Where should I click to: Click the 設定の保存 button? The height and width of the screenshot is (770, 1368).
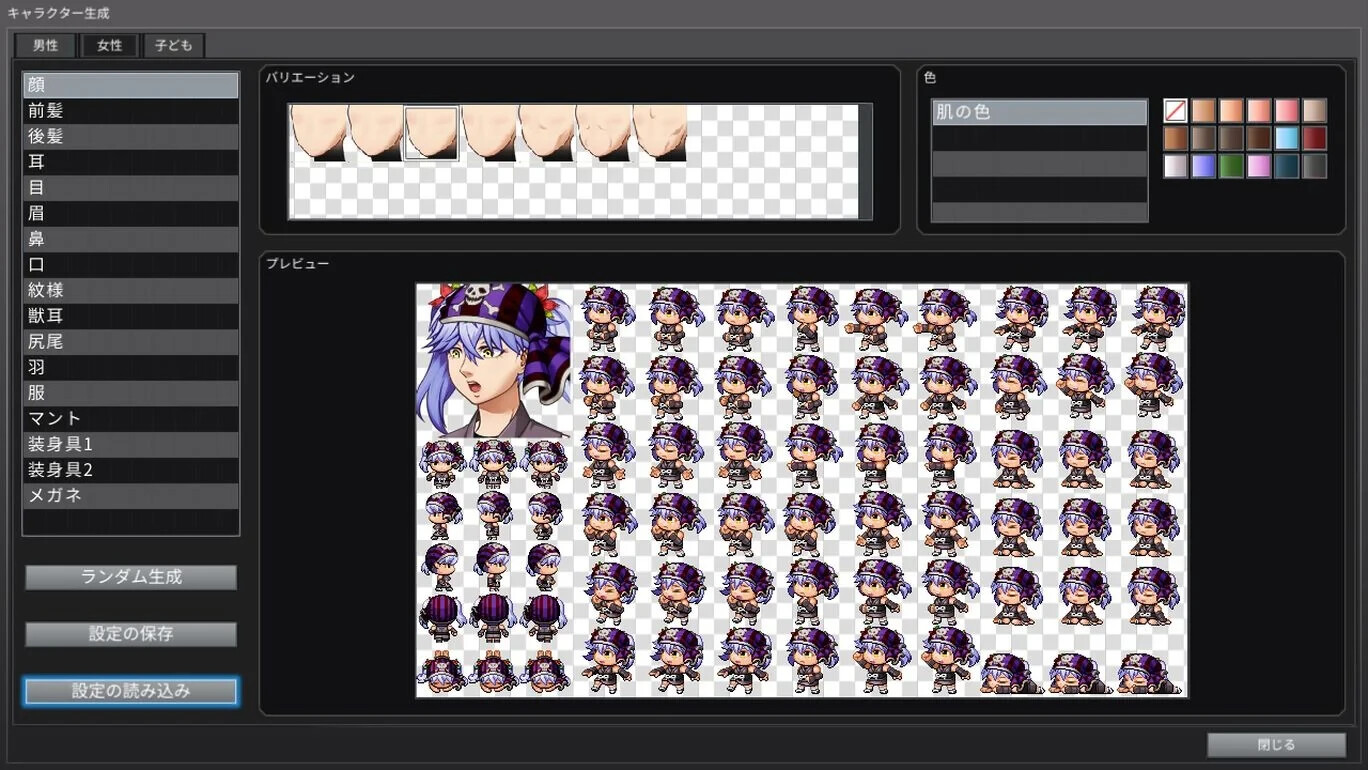tap(131, 634)
